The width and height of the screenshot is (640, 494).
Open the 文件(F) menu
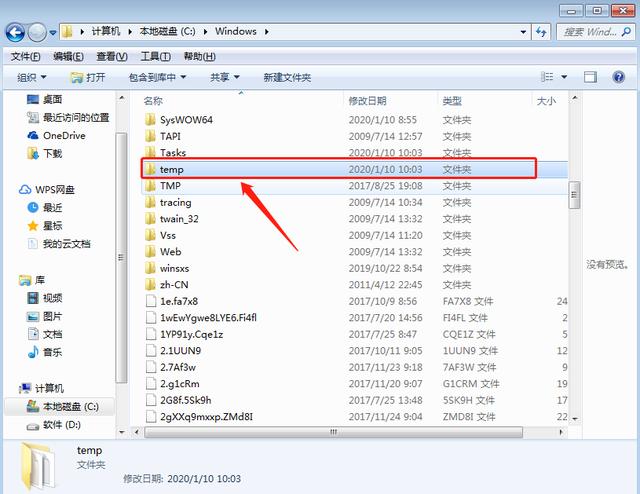click(25, 56)
